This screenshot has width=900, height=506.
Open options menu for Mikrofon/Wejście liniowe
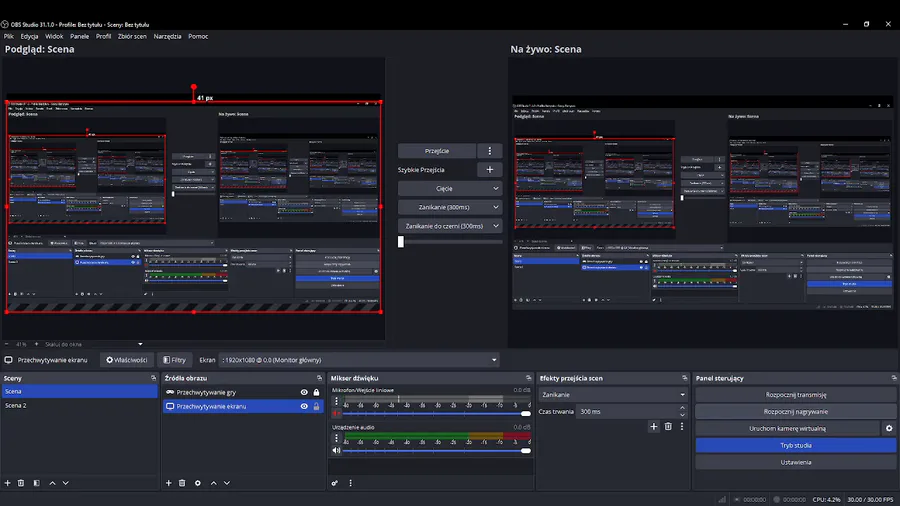click(x=336, y=401)
